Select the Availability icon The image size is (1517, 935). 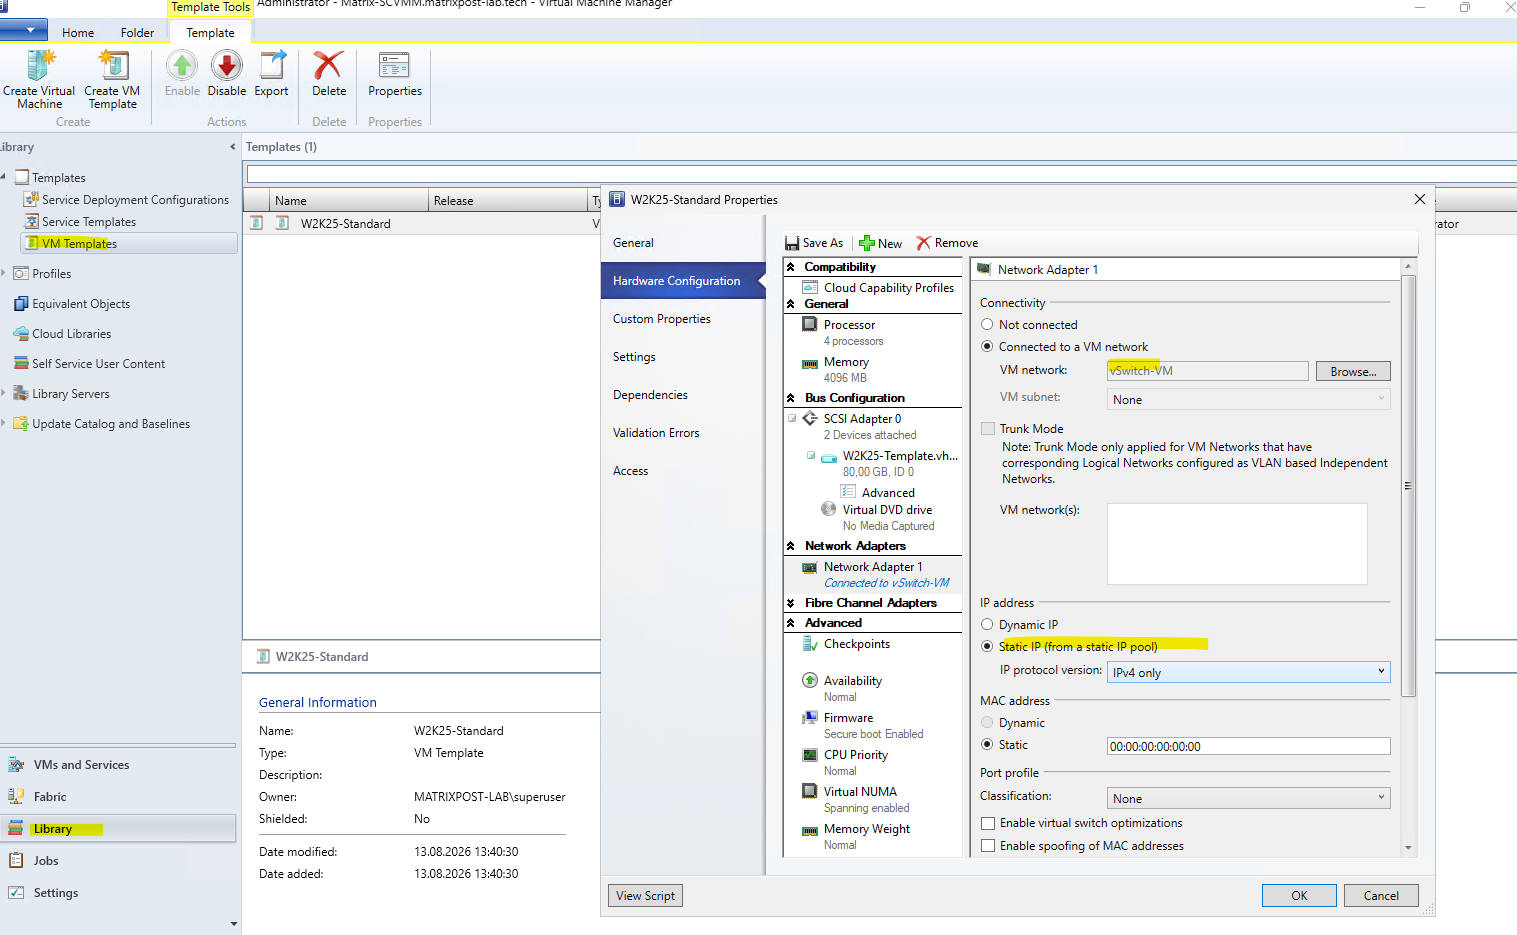[810, 681]
